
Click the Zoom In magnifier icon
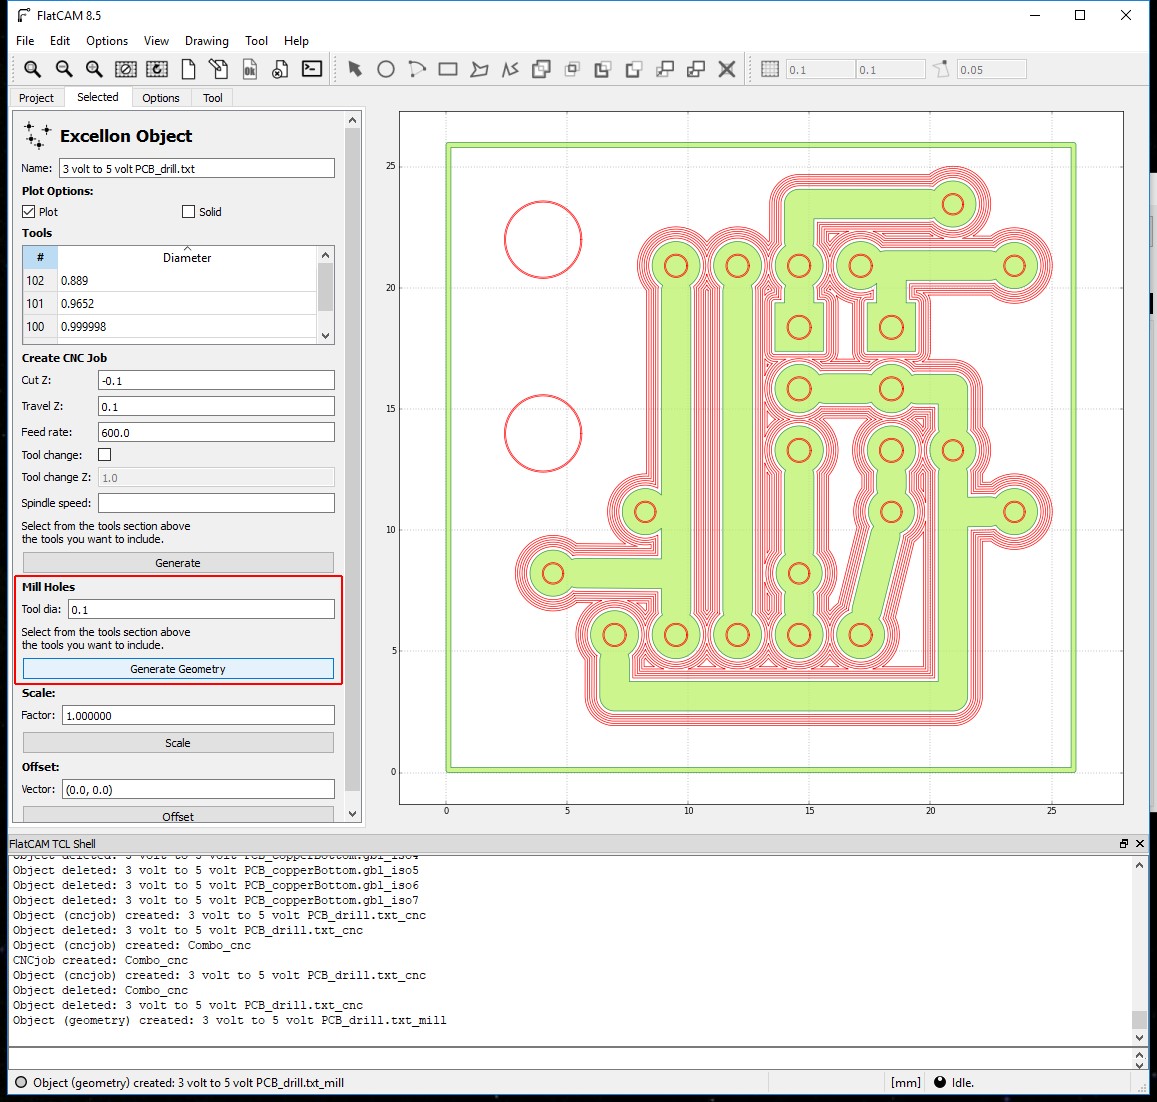click(x=94, y=69)
